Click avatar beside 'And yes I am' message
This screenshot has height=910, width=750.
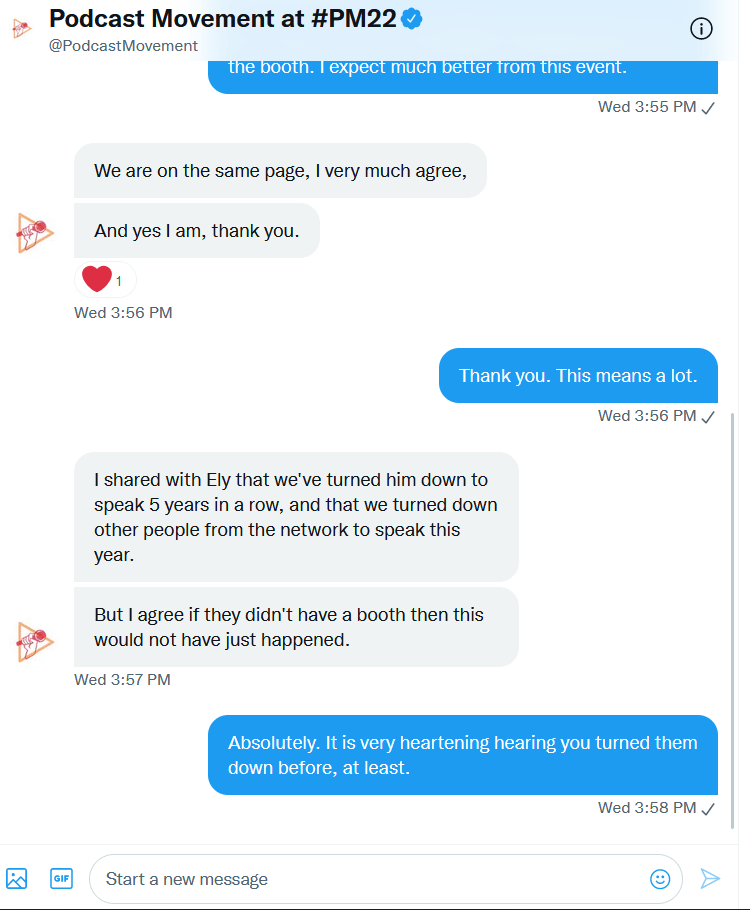(36, 232)
